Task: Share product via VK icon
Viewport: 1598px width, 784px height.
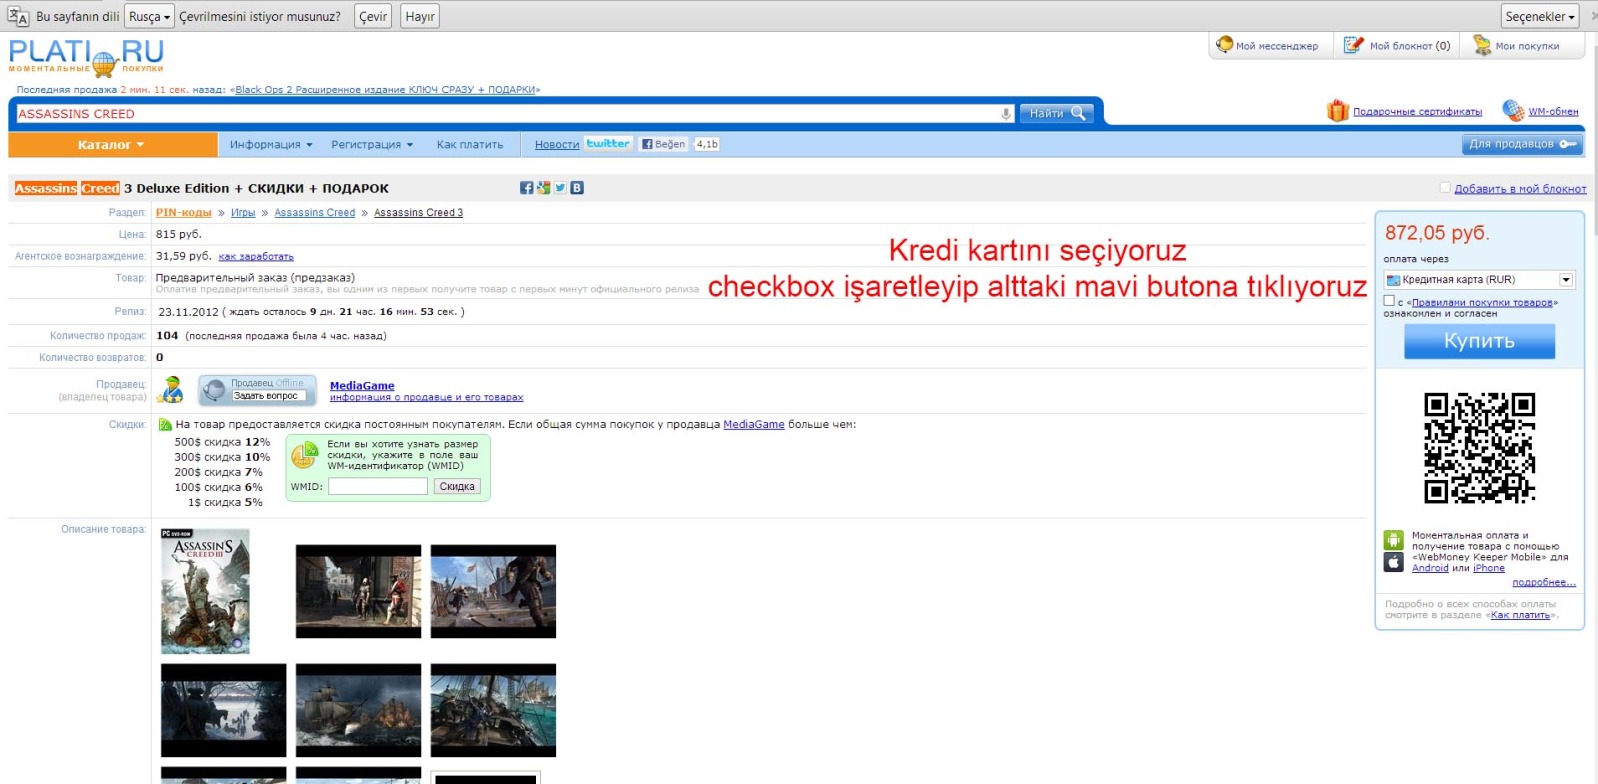Action: (577, 188)
